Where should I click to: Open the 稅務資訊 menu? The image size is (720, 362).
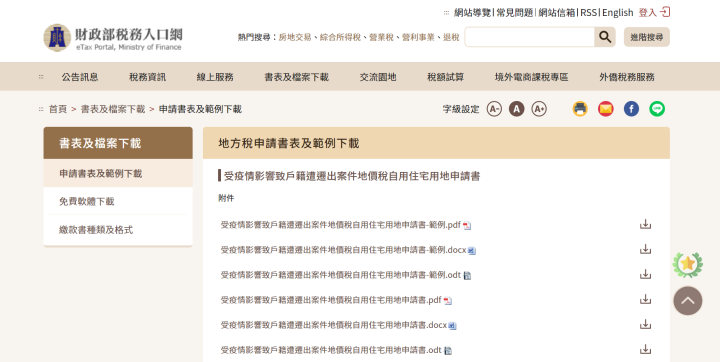tap(147, 77)
